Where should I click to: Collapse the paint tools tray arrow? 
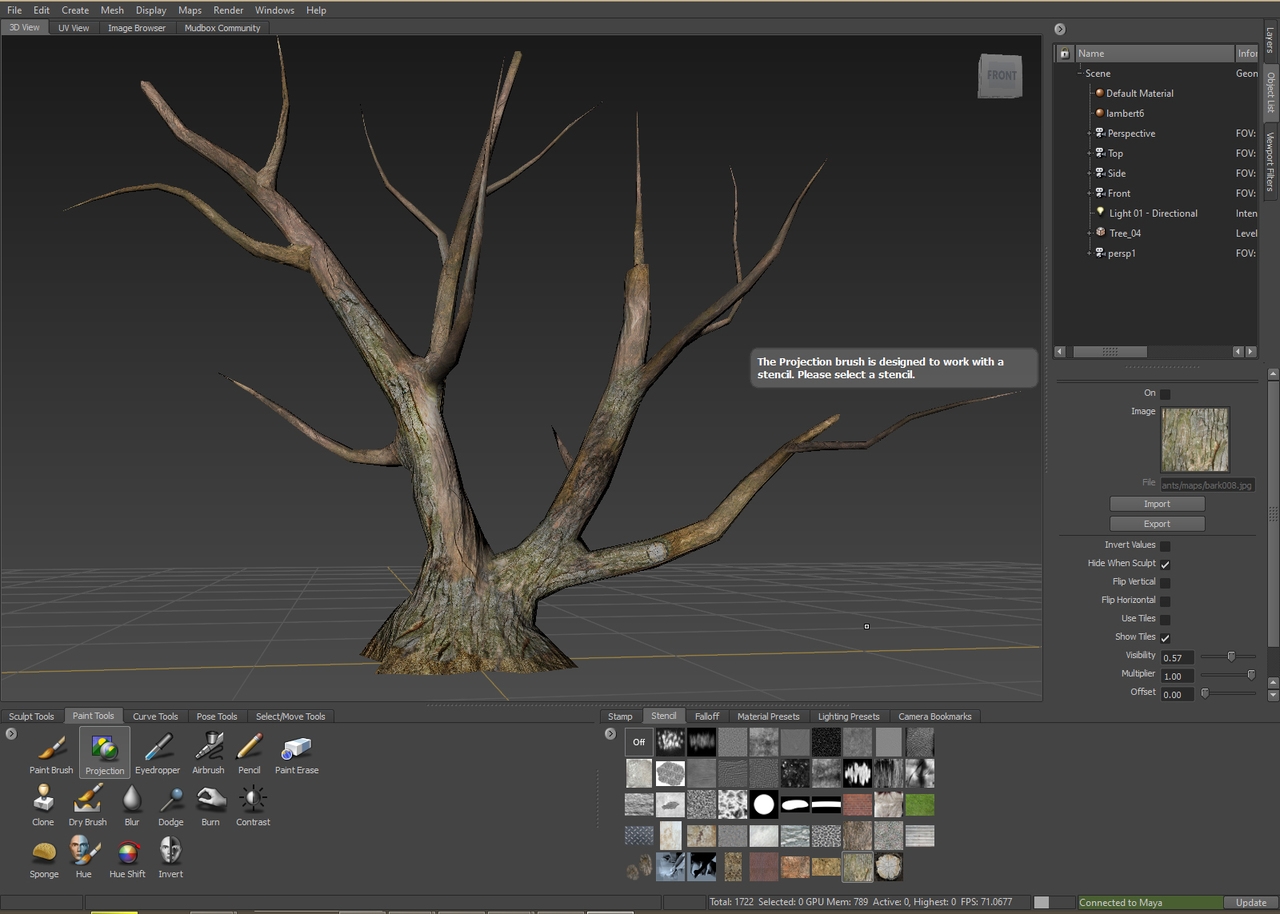[11, 734]
